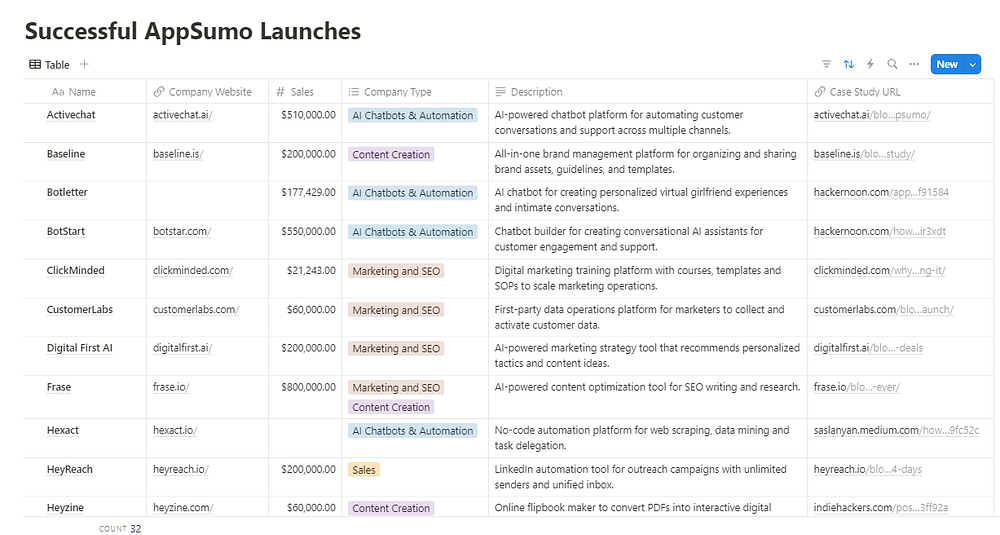Select the empty Sales cell for Hexact
Image resolution: width=1000 pixels, height=535 pixels.
click(x=305, y=438)
